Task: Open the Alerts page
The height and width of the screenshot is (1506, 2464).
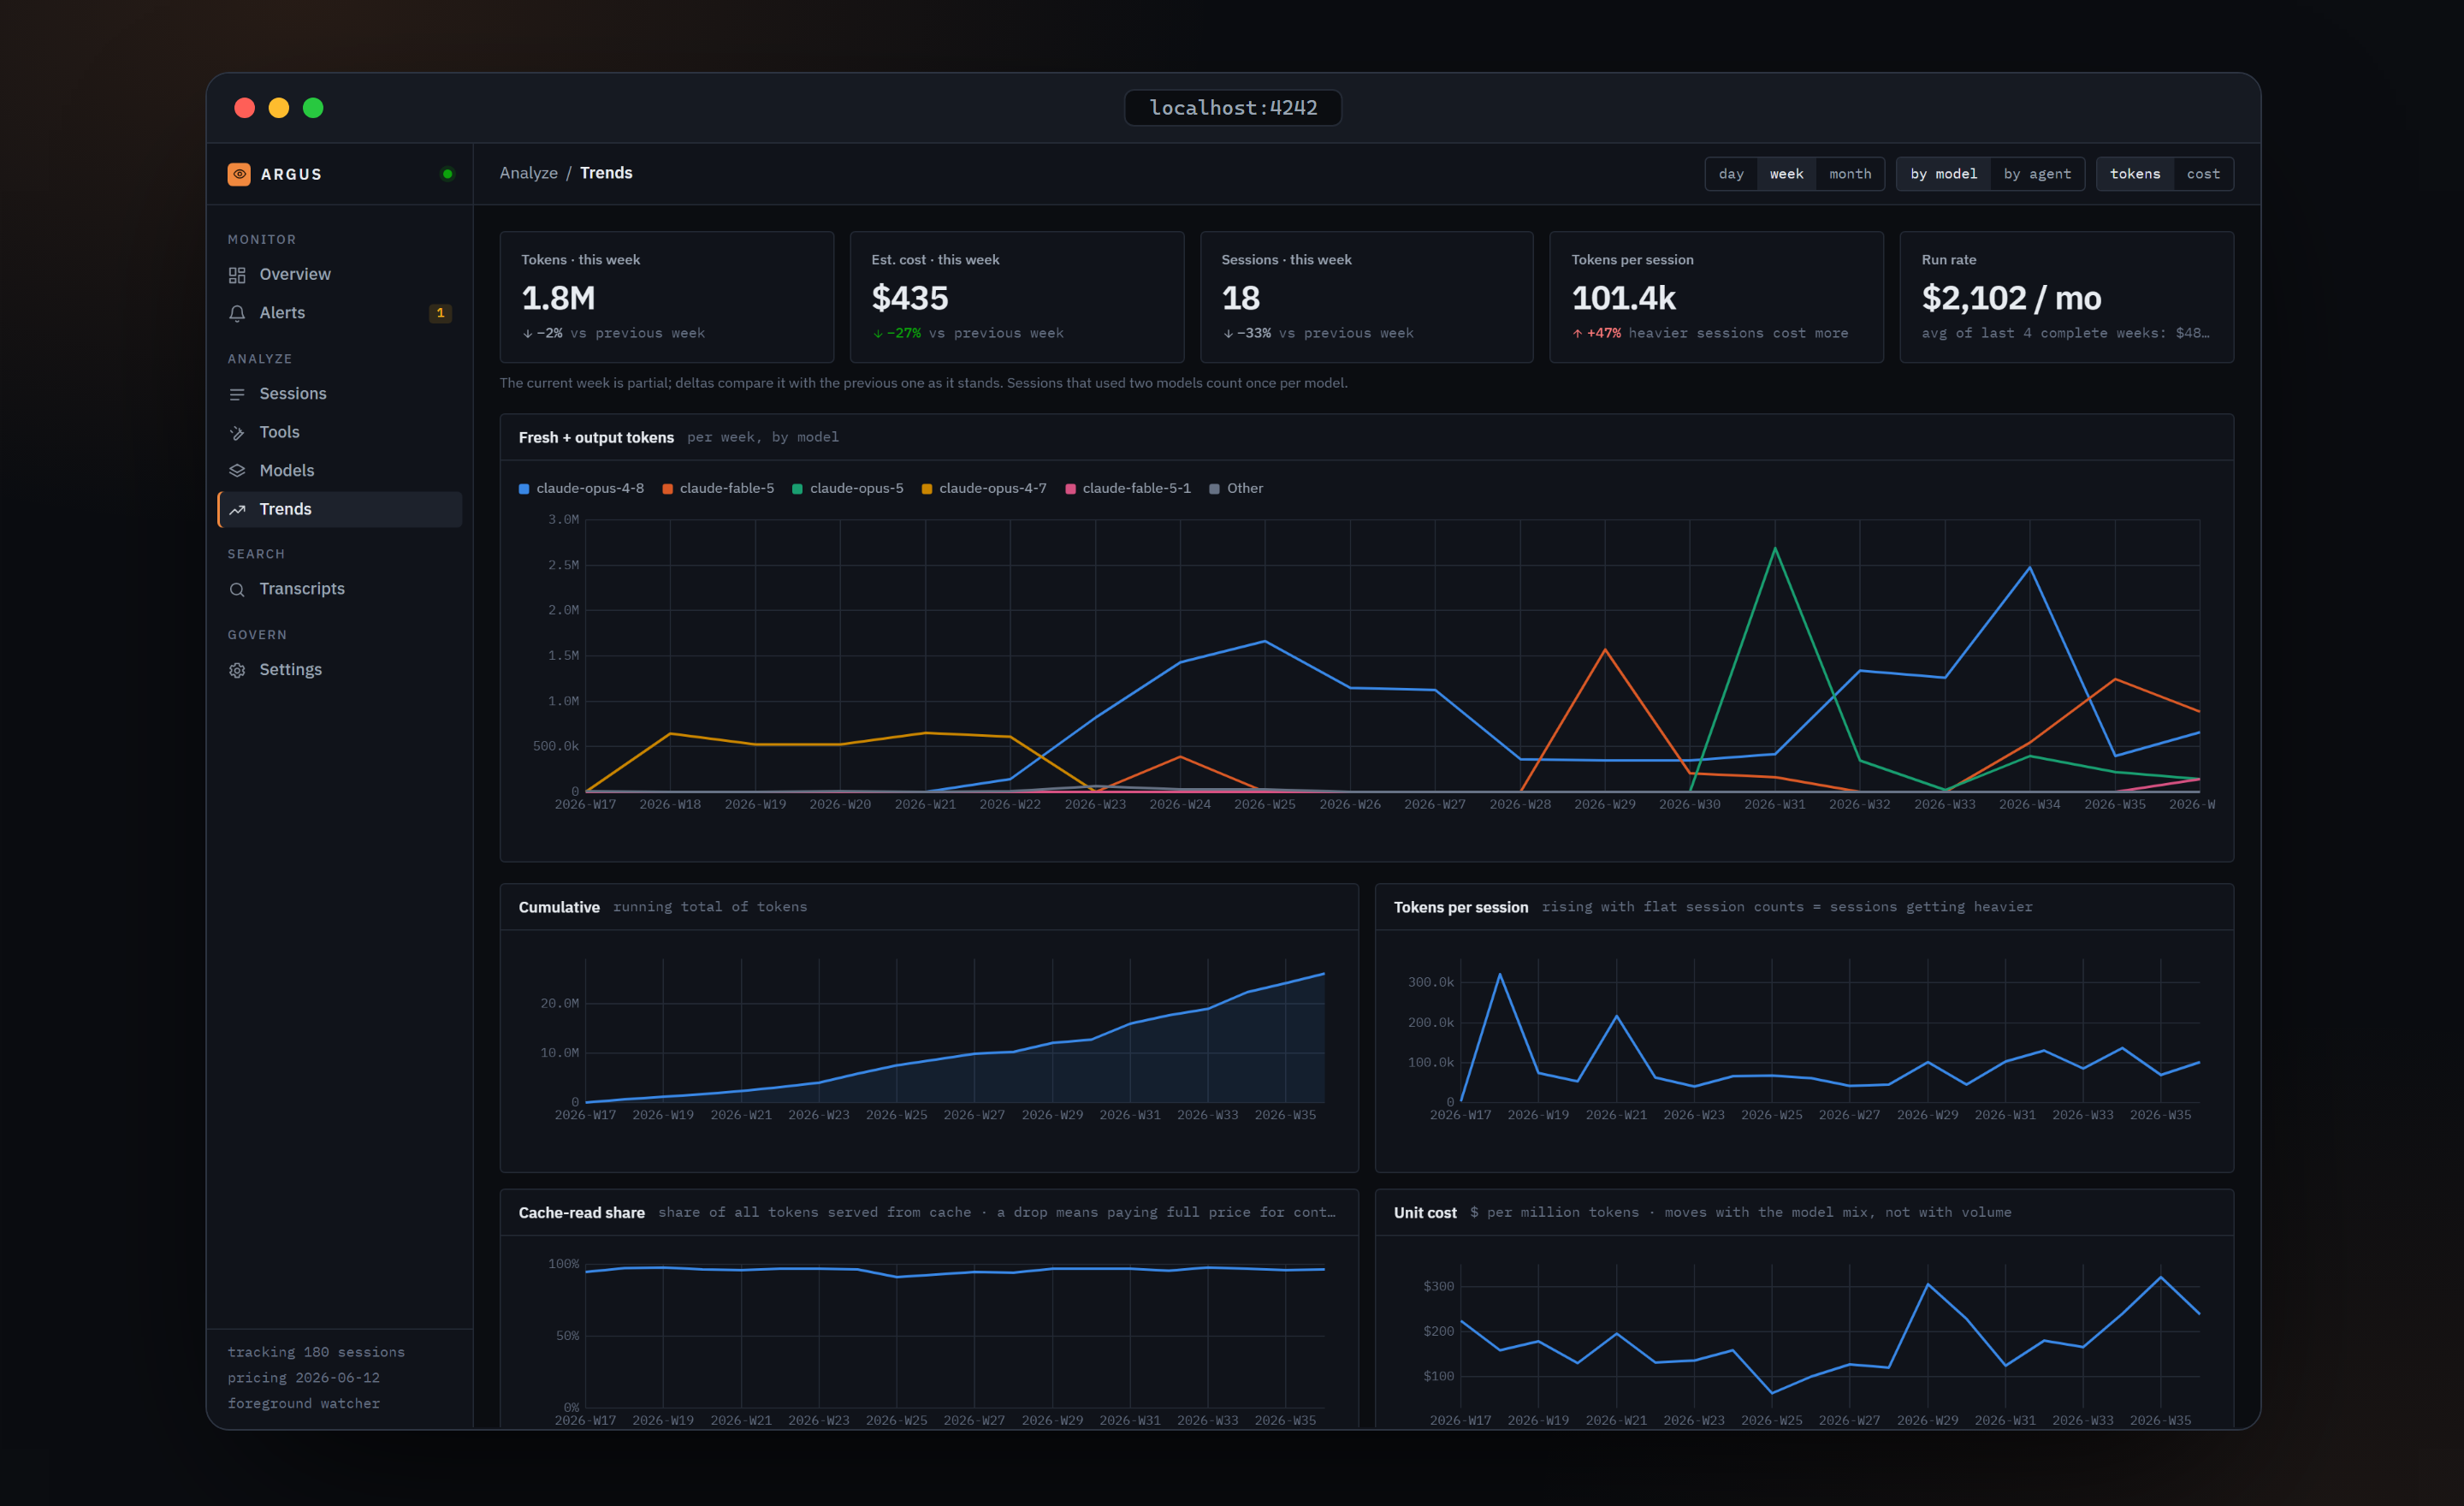Action: coord(340,313)
